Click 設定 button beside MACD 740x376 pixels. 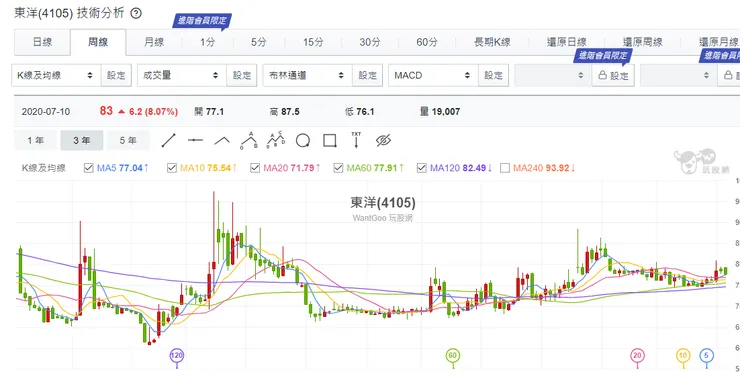pyautogui.click(x=493, y=75)
